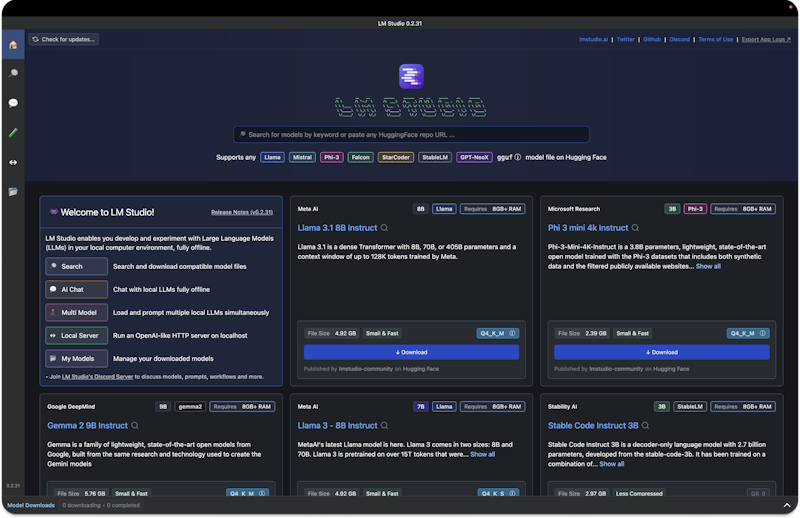
Task: Select the Mistral architecture tag
Action: [x=303, y=157]
